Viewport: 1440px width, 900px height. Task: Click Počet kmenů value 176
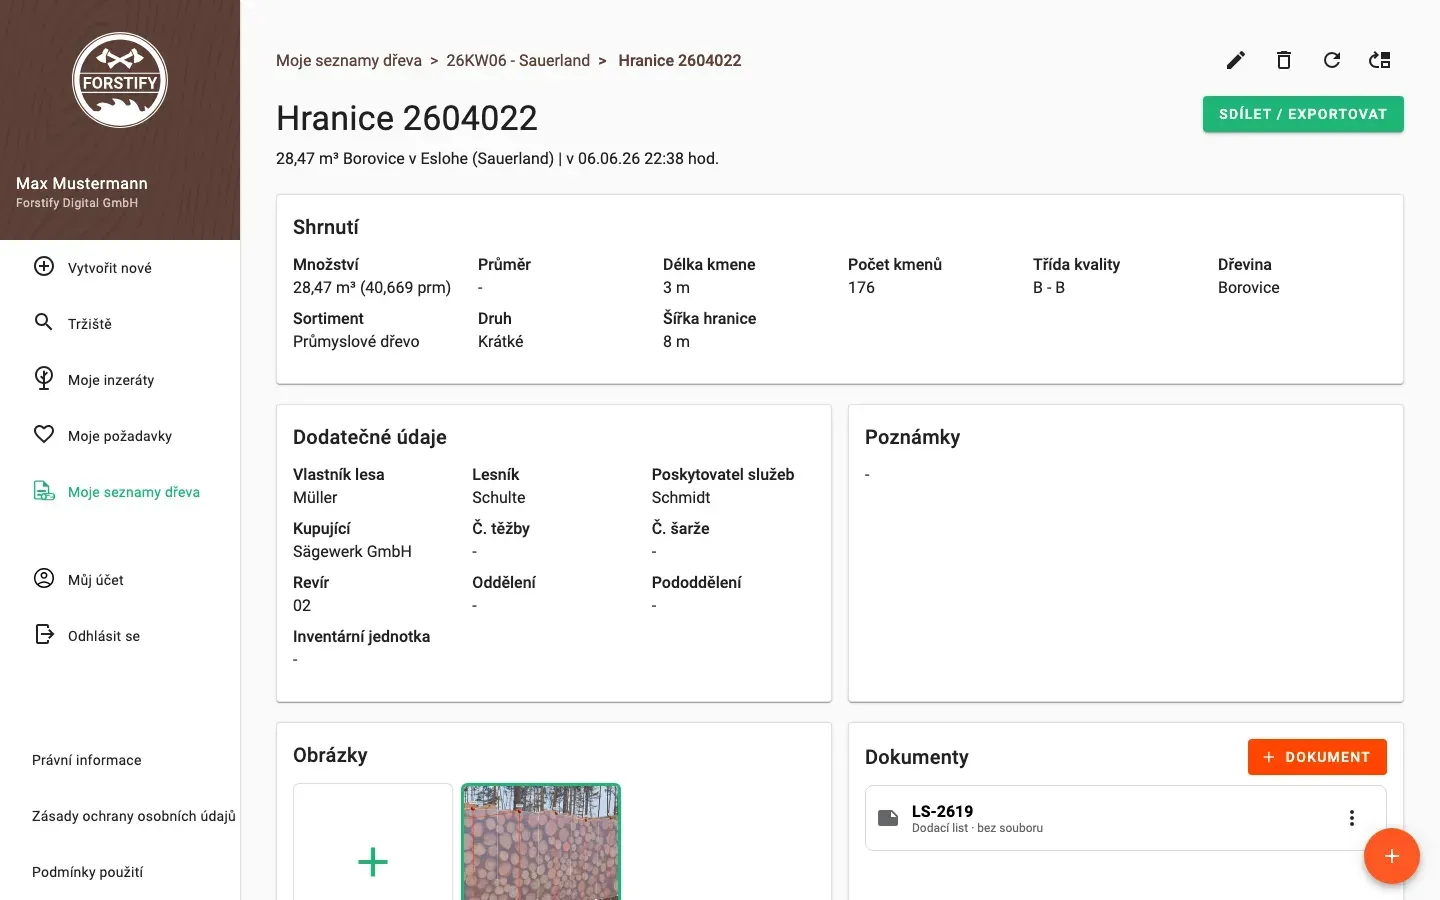pyautogui.click(x=861, y=287)
